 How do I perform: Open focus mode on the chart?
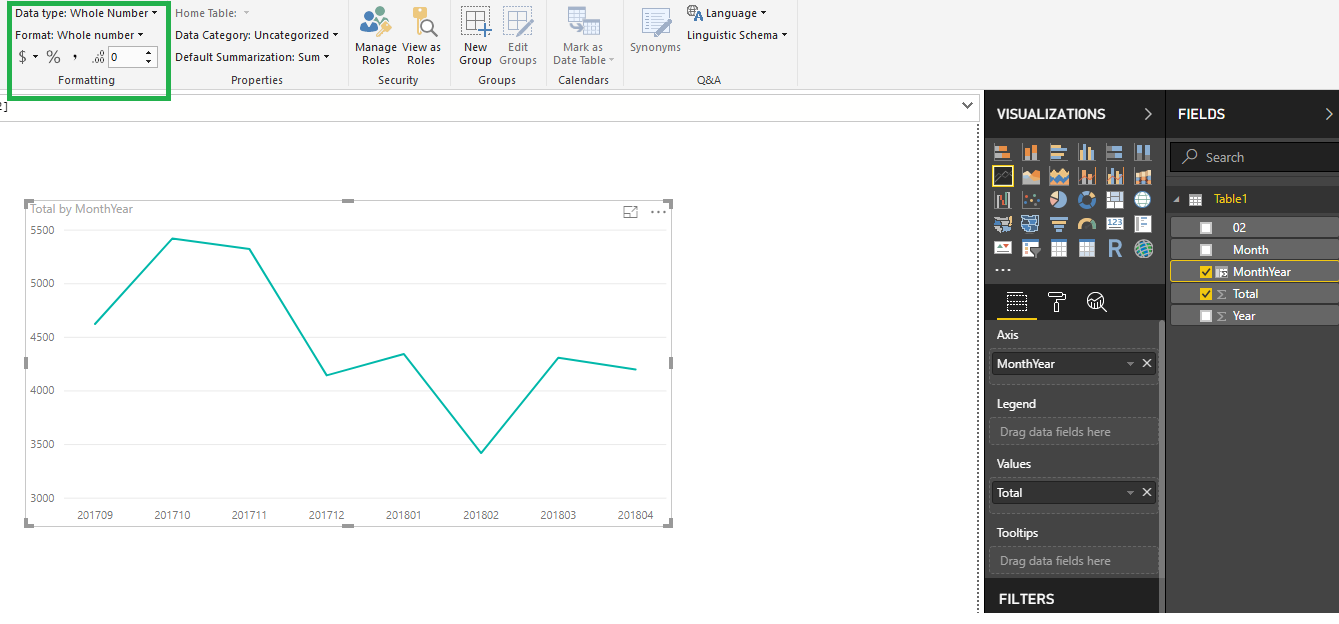(x=630, y=212)
